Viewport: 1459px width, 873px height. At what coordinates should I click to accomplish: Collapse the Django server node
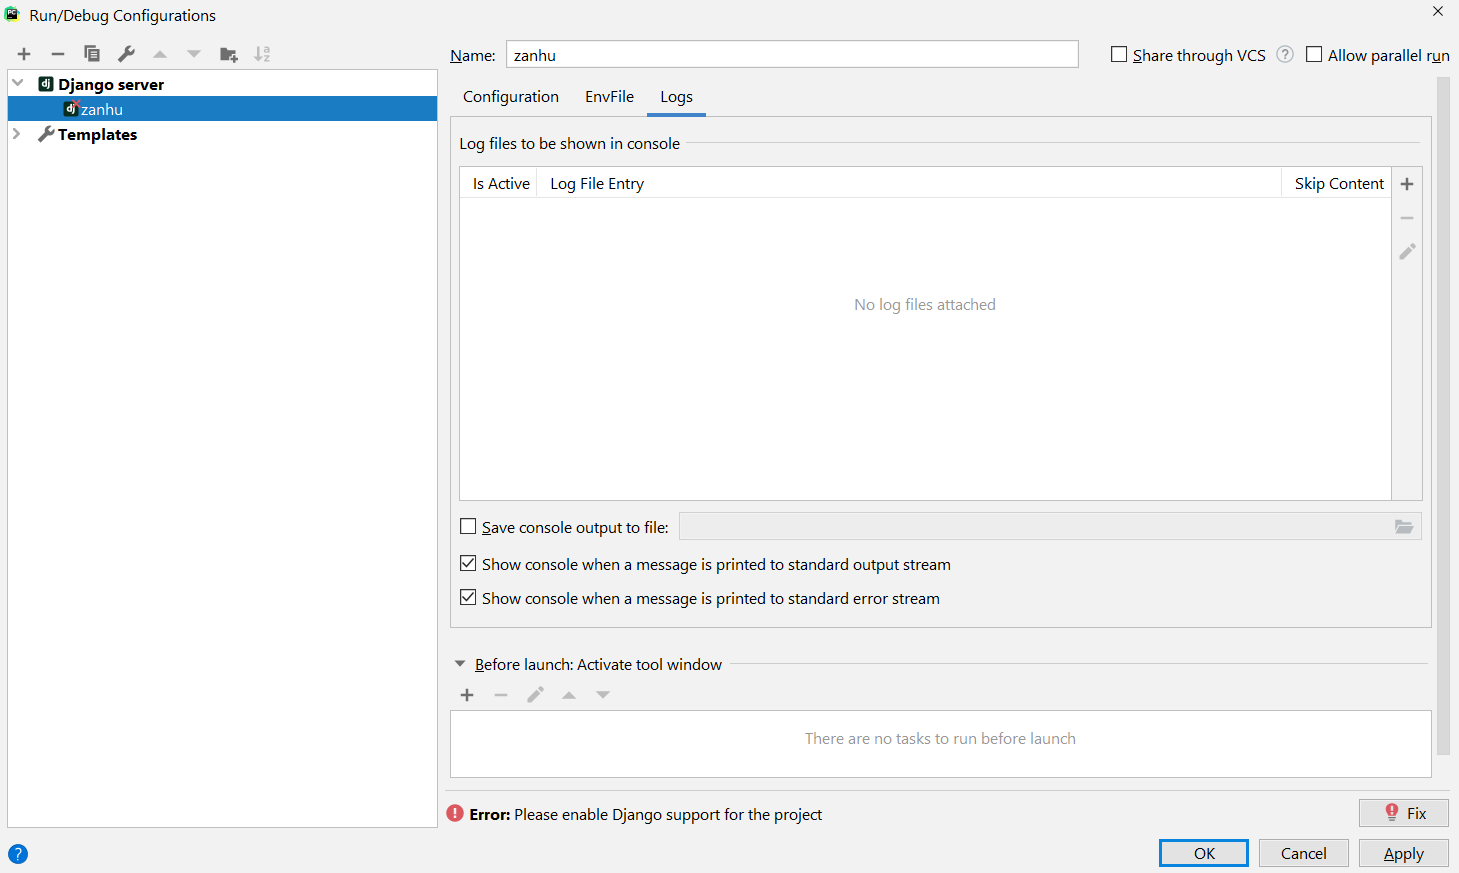tap(18, 83)
